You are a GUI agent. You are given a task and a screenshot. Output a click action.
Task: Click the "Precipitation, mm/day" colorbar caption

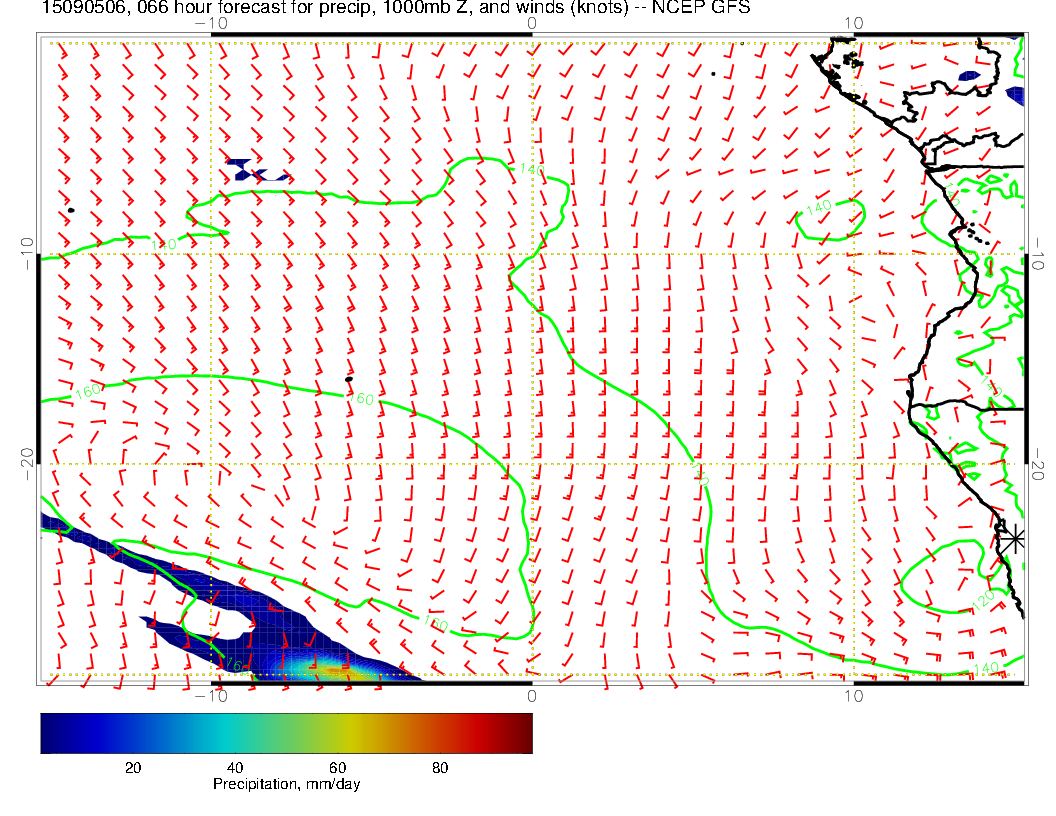tap(286, 784)
